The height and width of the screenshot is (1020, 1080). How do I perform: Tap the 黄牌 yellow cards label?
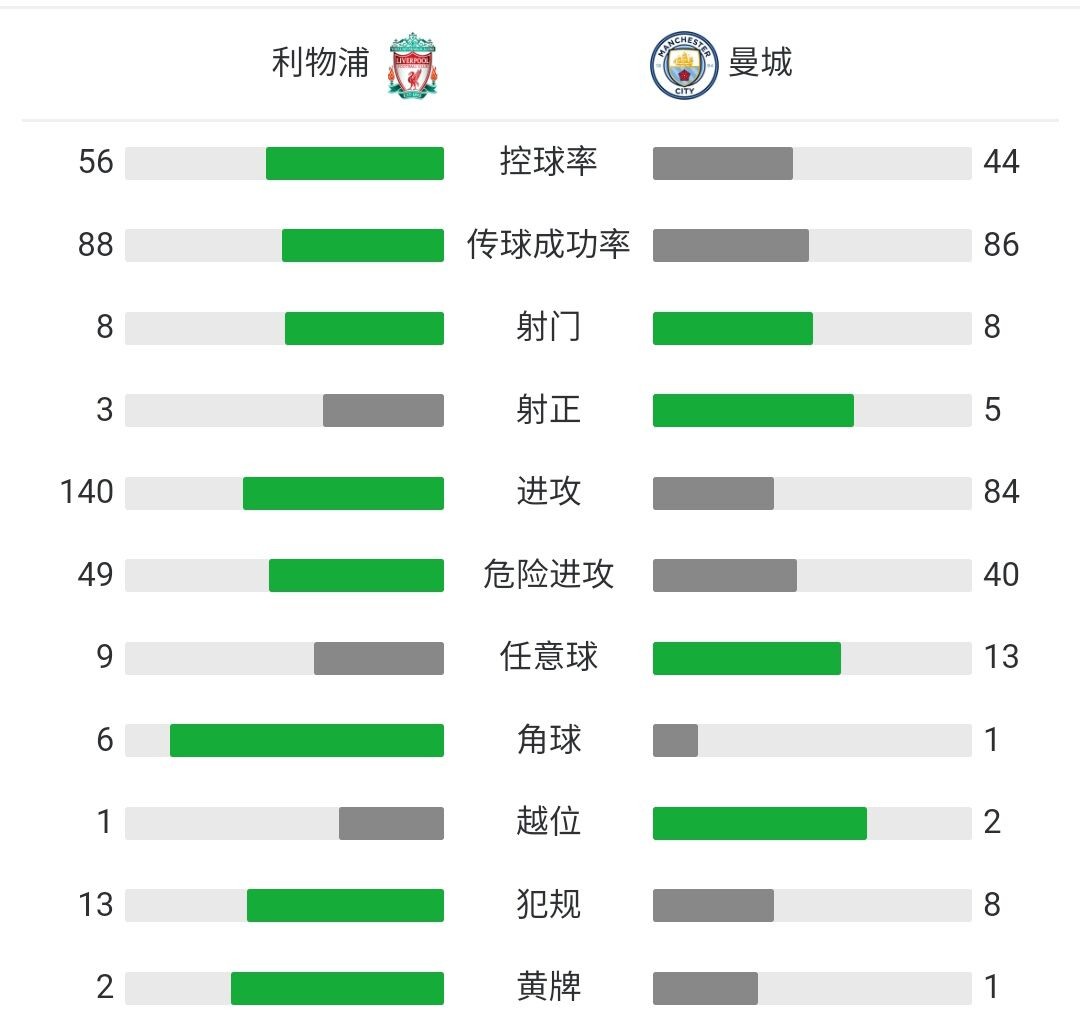(x=548, y=987)
